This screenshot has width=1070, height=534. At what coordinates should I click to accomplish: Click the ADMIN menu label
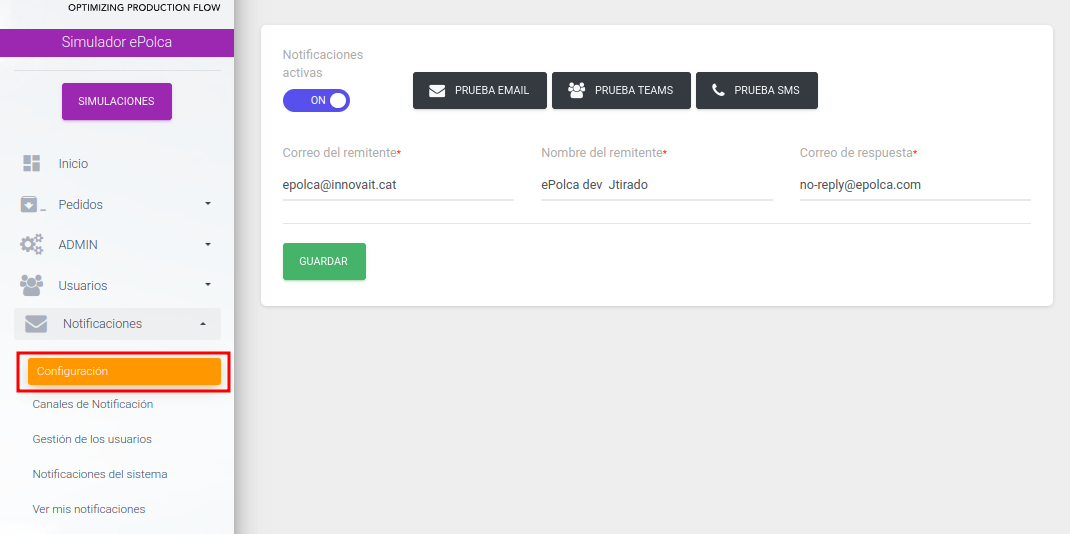(x=78, y=245)
